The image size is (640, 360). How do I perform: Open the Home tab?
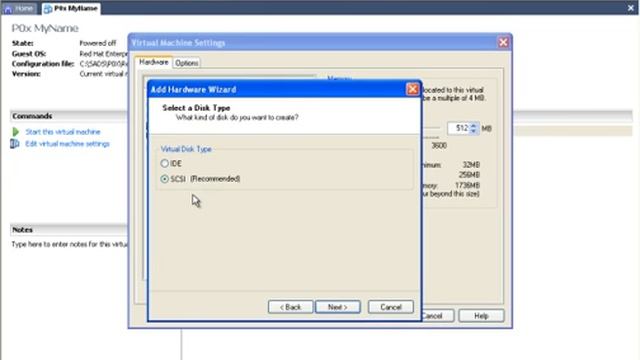point(19,8)
